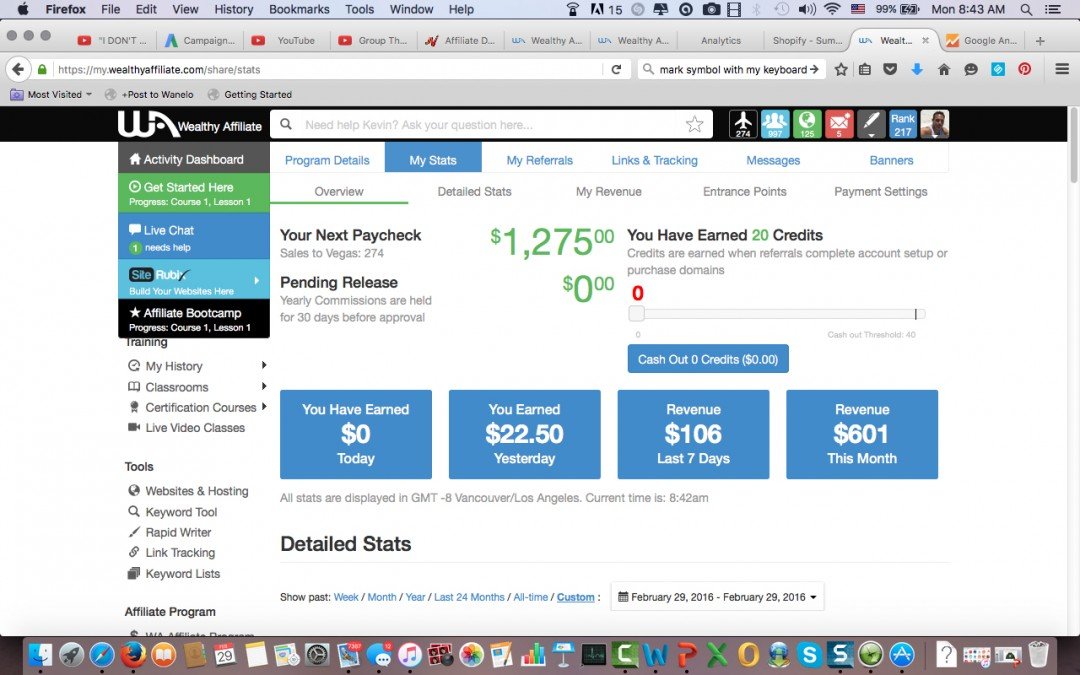Open the followers icon showing 997

(775, 125)
